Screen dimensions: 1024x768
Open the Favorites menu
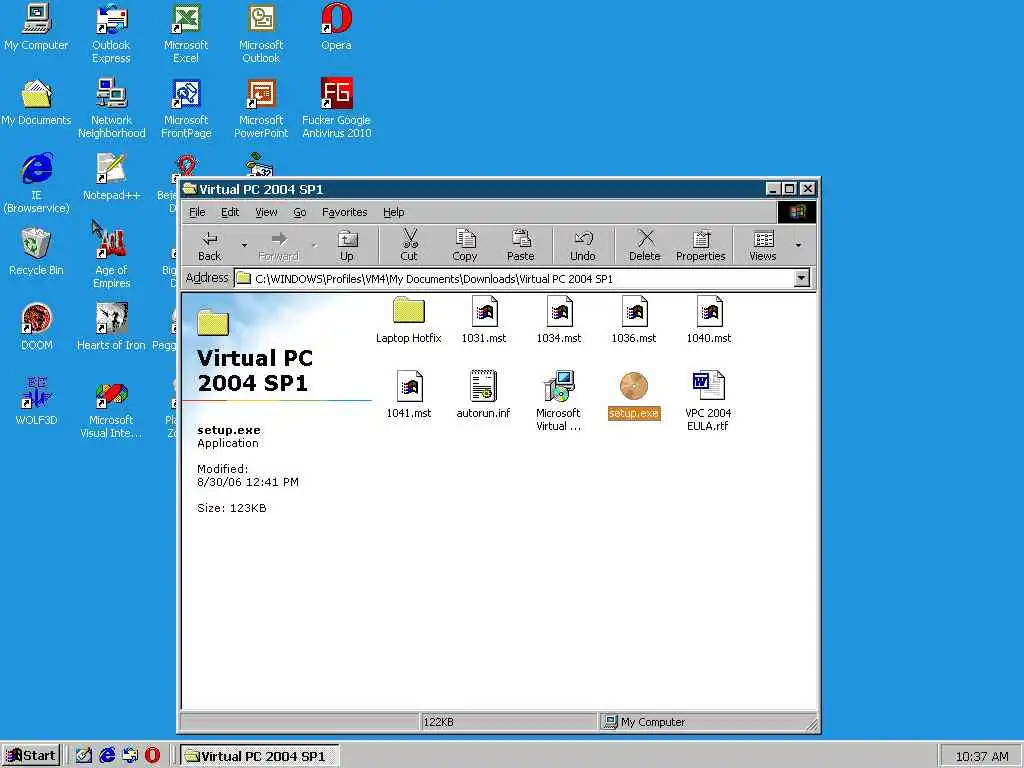point(344,212)
